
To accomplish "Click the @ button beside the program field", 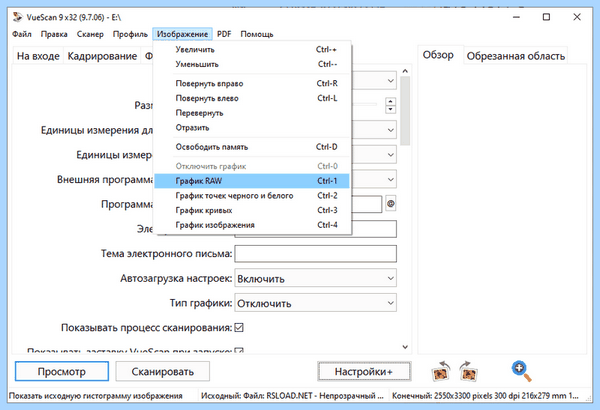I will 390,204.
